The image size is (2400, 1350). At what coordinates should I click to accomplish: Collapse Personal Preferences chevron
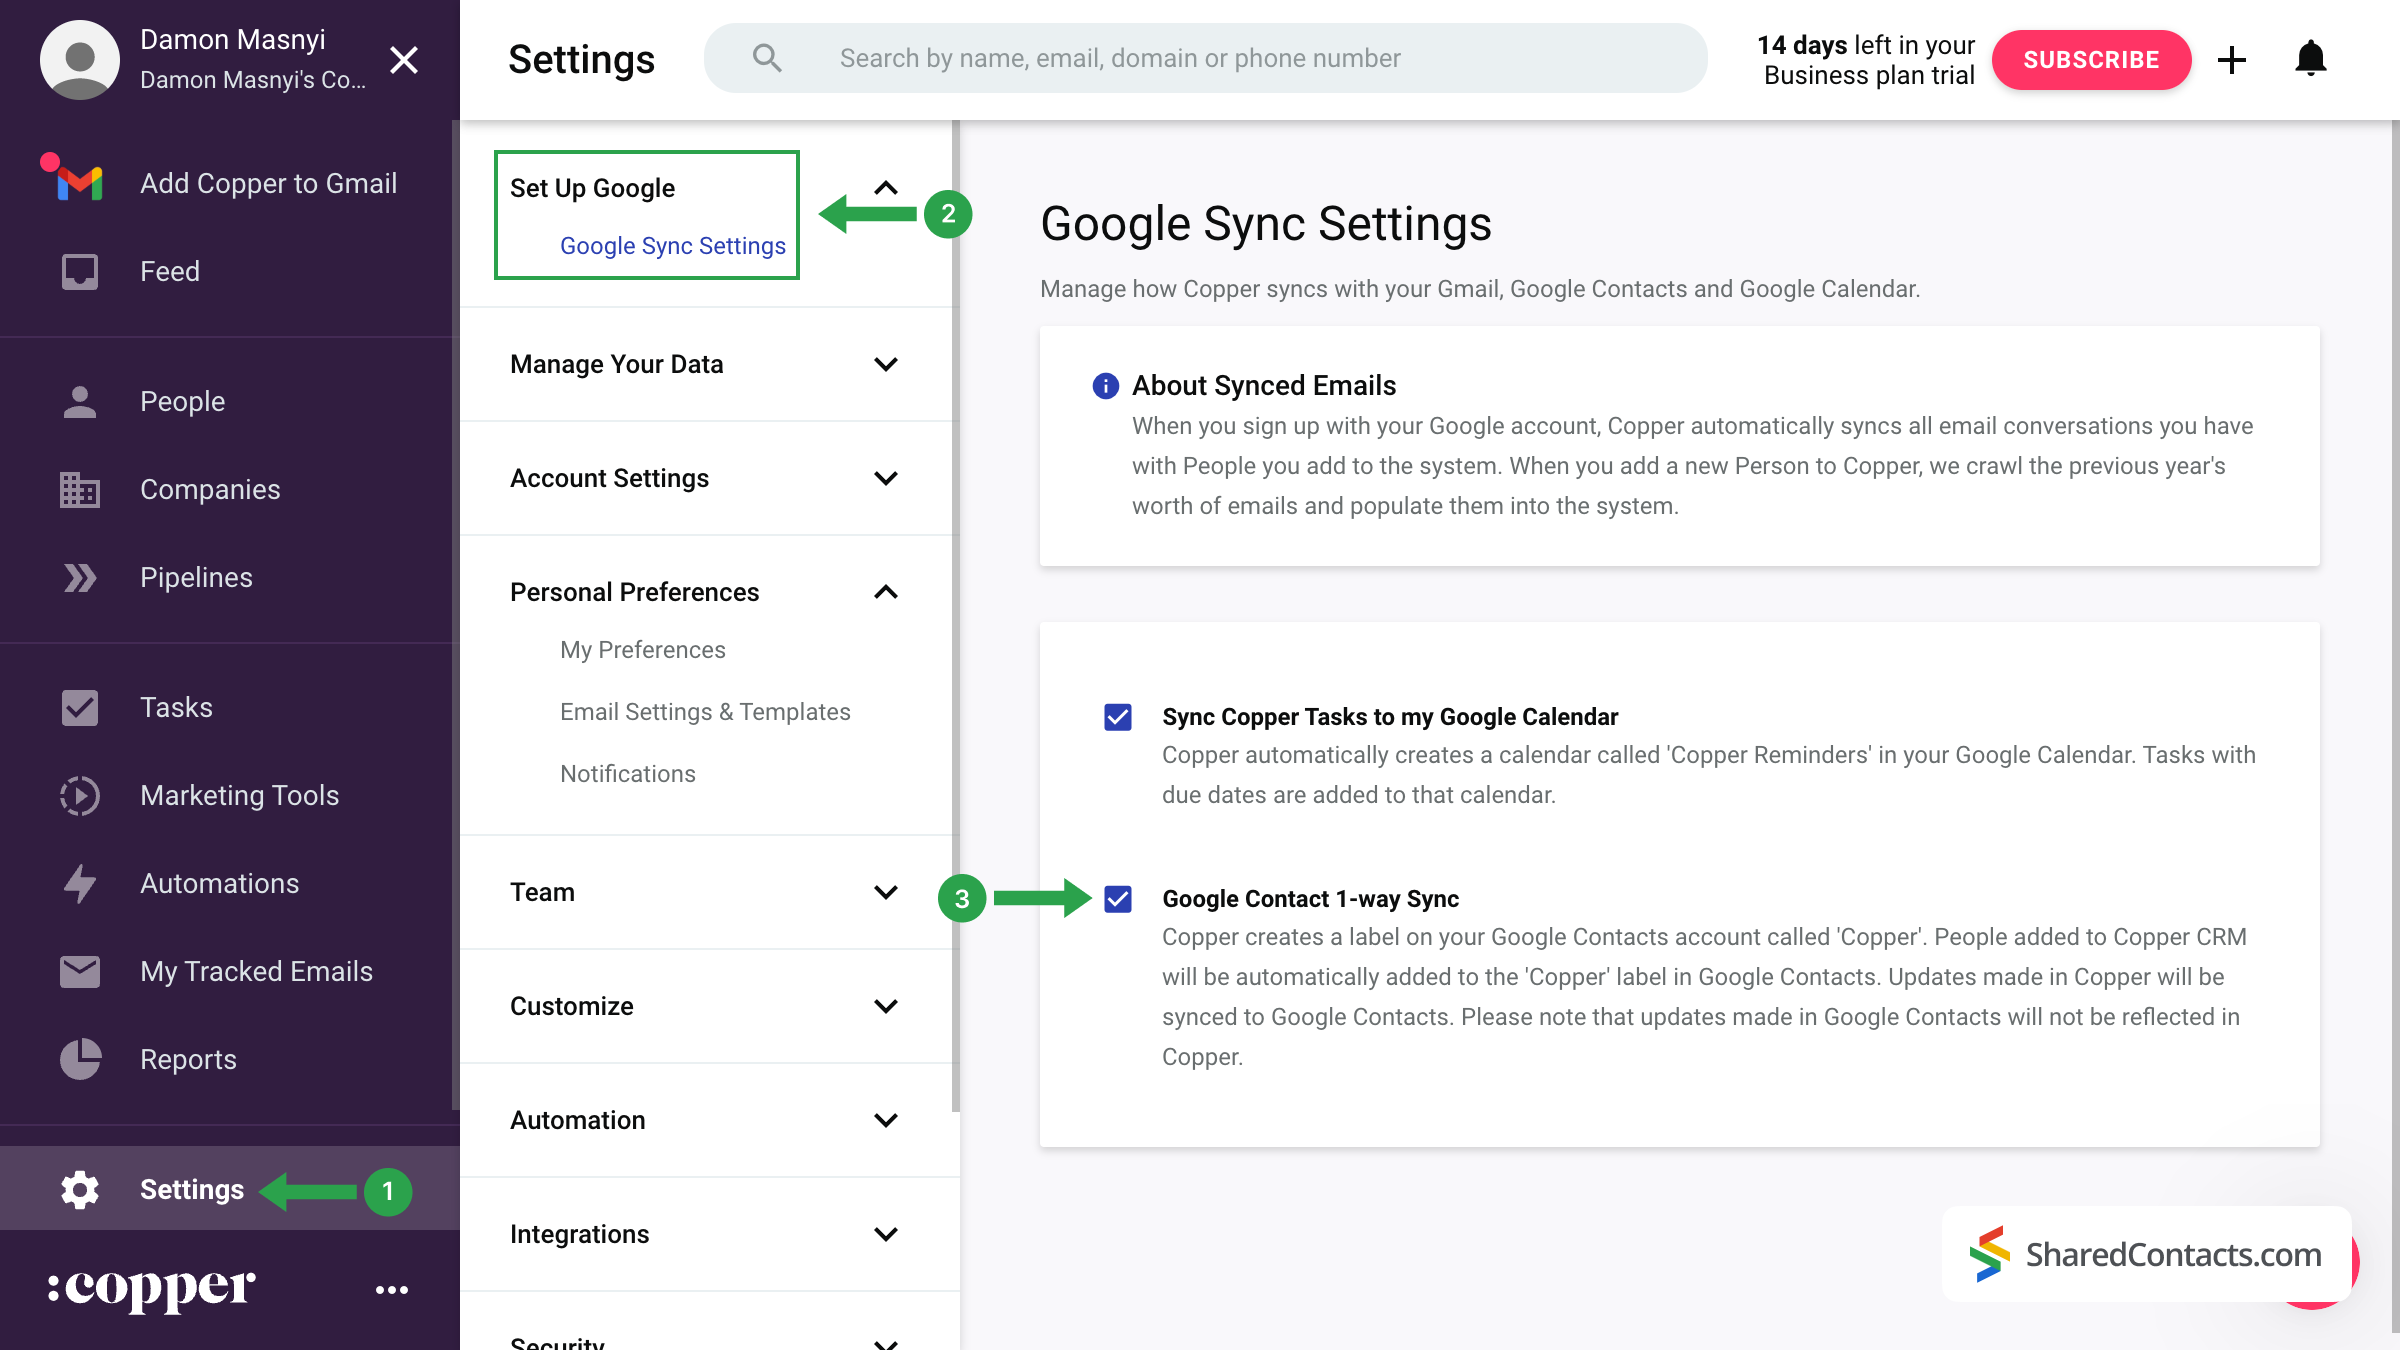[886, 592]
